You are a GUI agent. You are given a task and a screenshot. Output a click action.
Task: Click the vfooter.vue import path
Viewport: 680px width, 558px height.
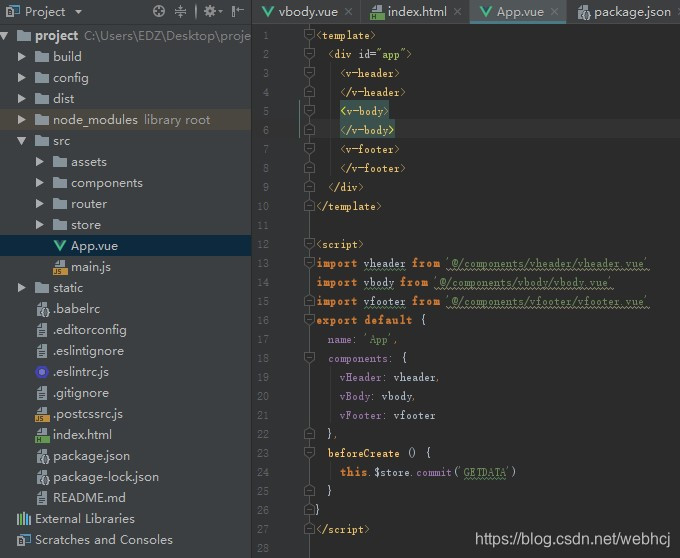(x=547, y=301)
